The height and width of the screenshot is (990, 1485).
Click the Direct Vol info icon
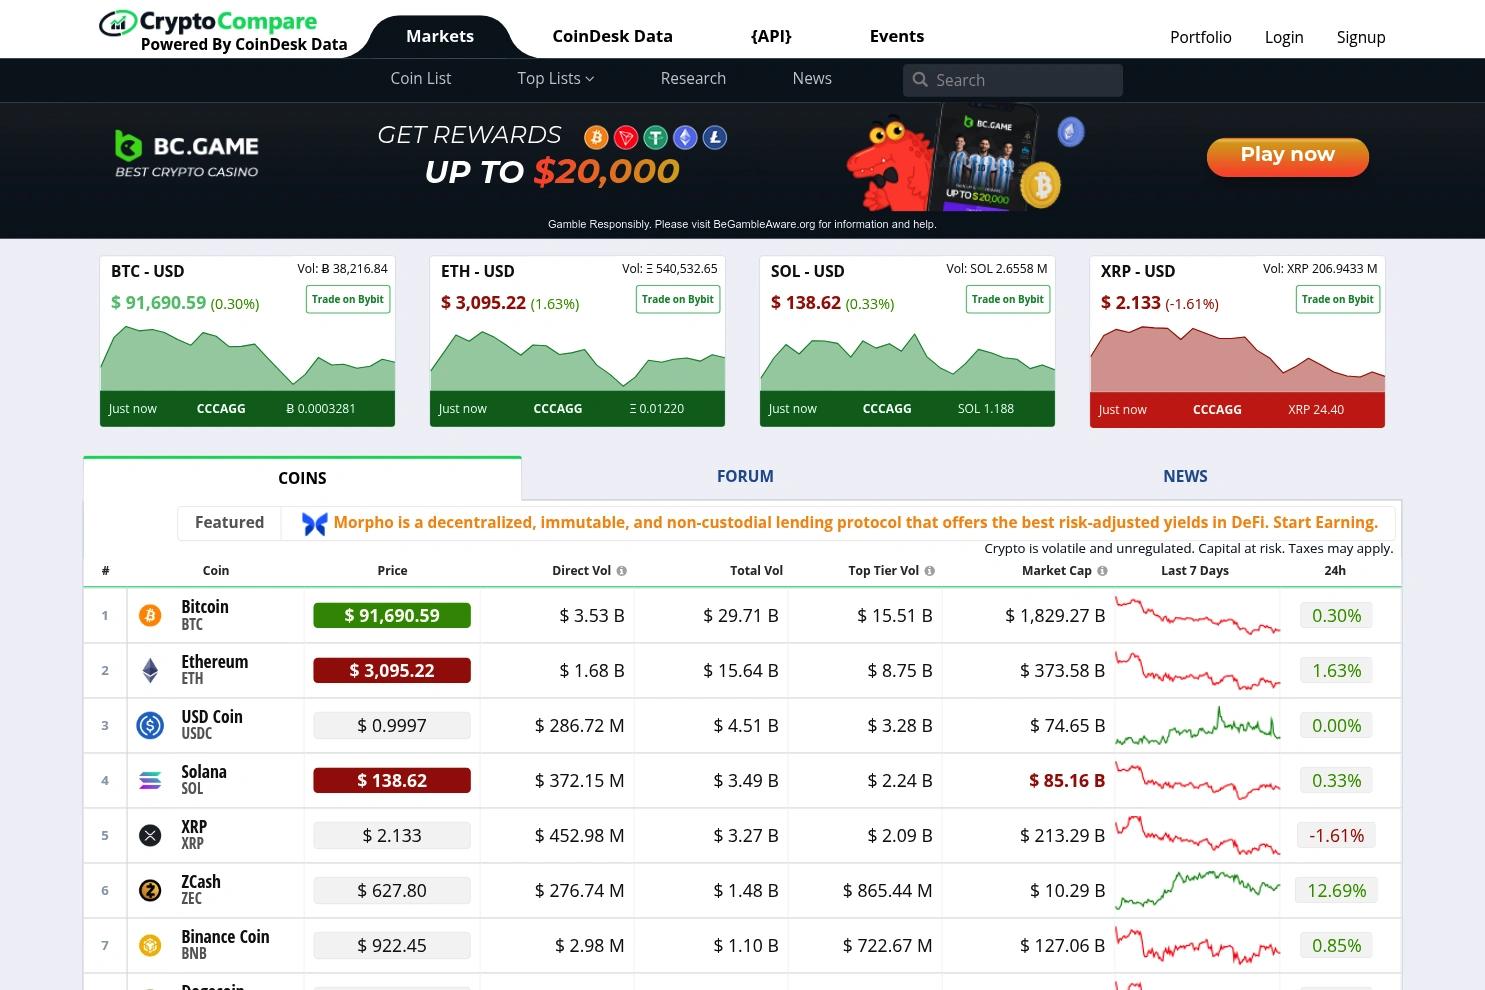(622, 571)
